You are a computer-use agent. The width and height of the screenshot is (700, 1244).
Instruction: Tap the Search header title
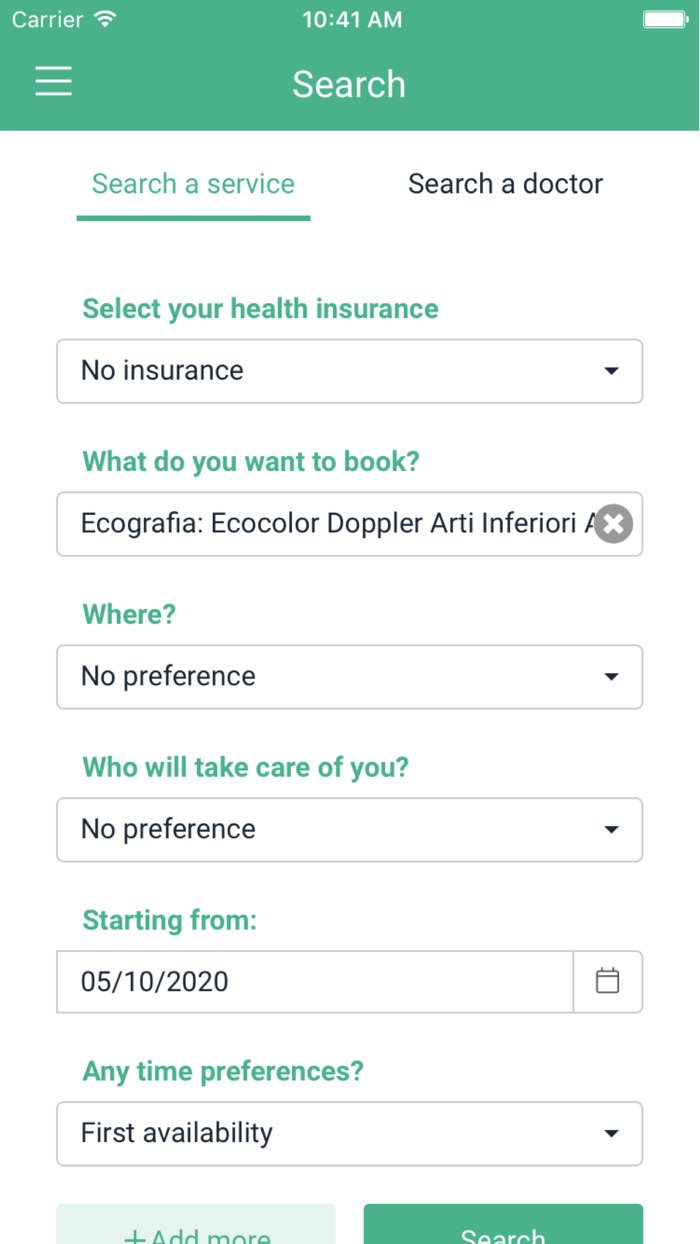pos(349,85)
